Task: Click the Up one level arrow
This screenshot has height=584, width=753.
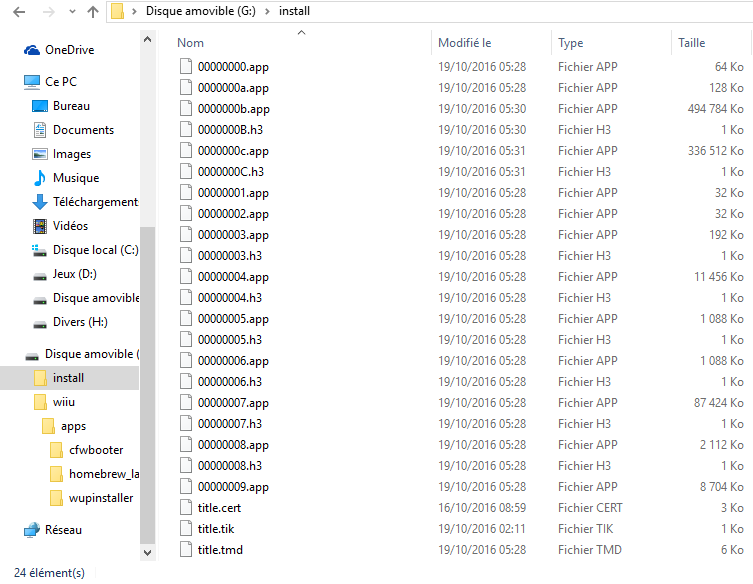Action: [93, 12]
